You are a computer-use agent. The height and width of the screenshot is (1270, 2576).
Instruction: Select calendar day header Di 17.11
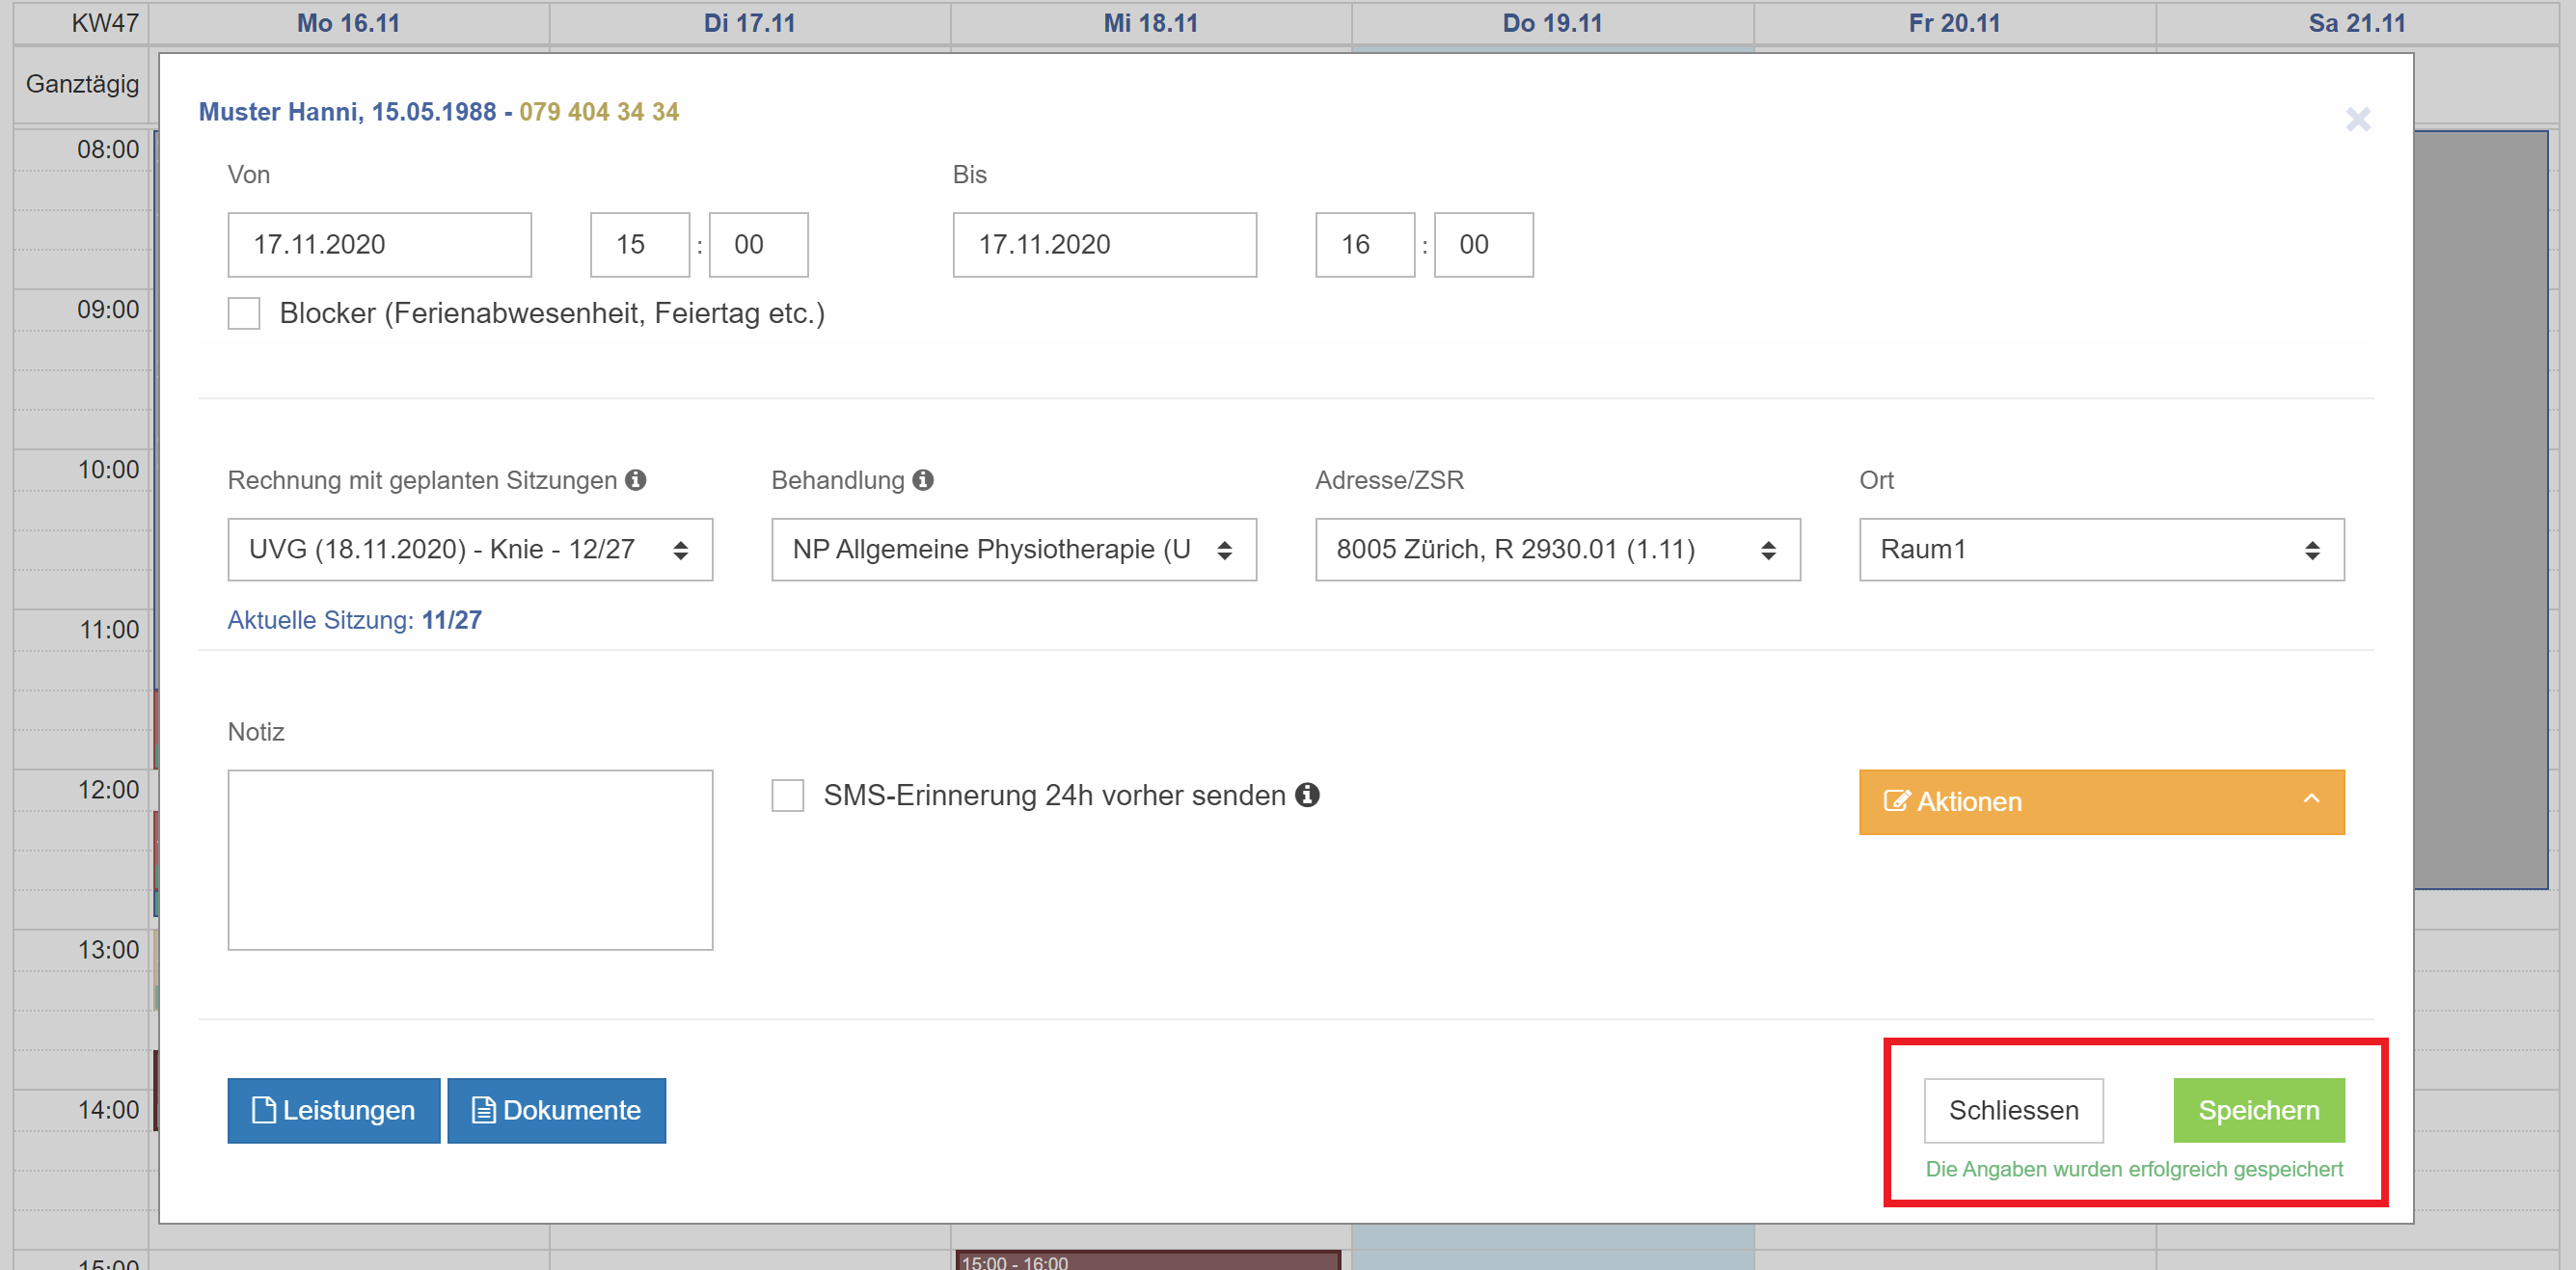click(750, 23)
